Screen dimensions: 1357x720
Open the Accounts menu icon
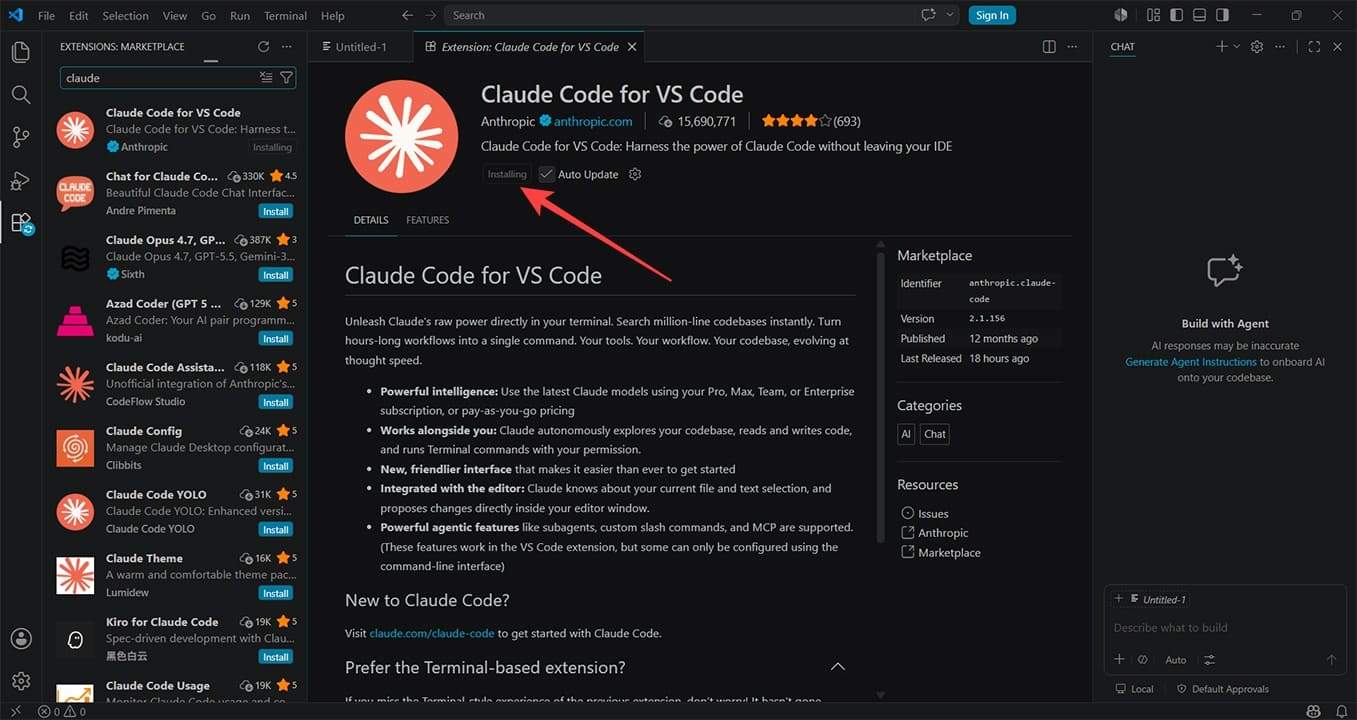click(21, 639)
